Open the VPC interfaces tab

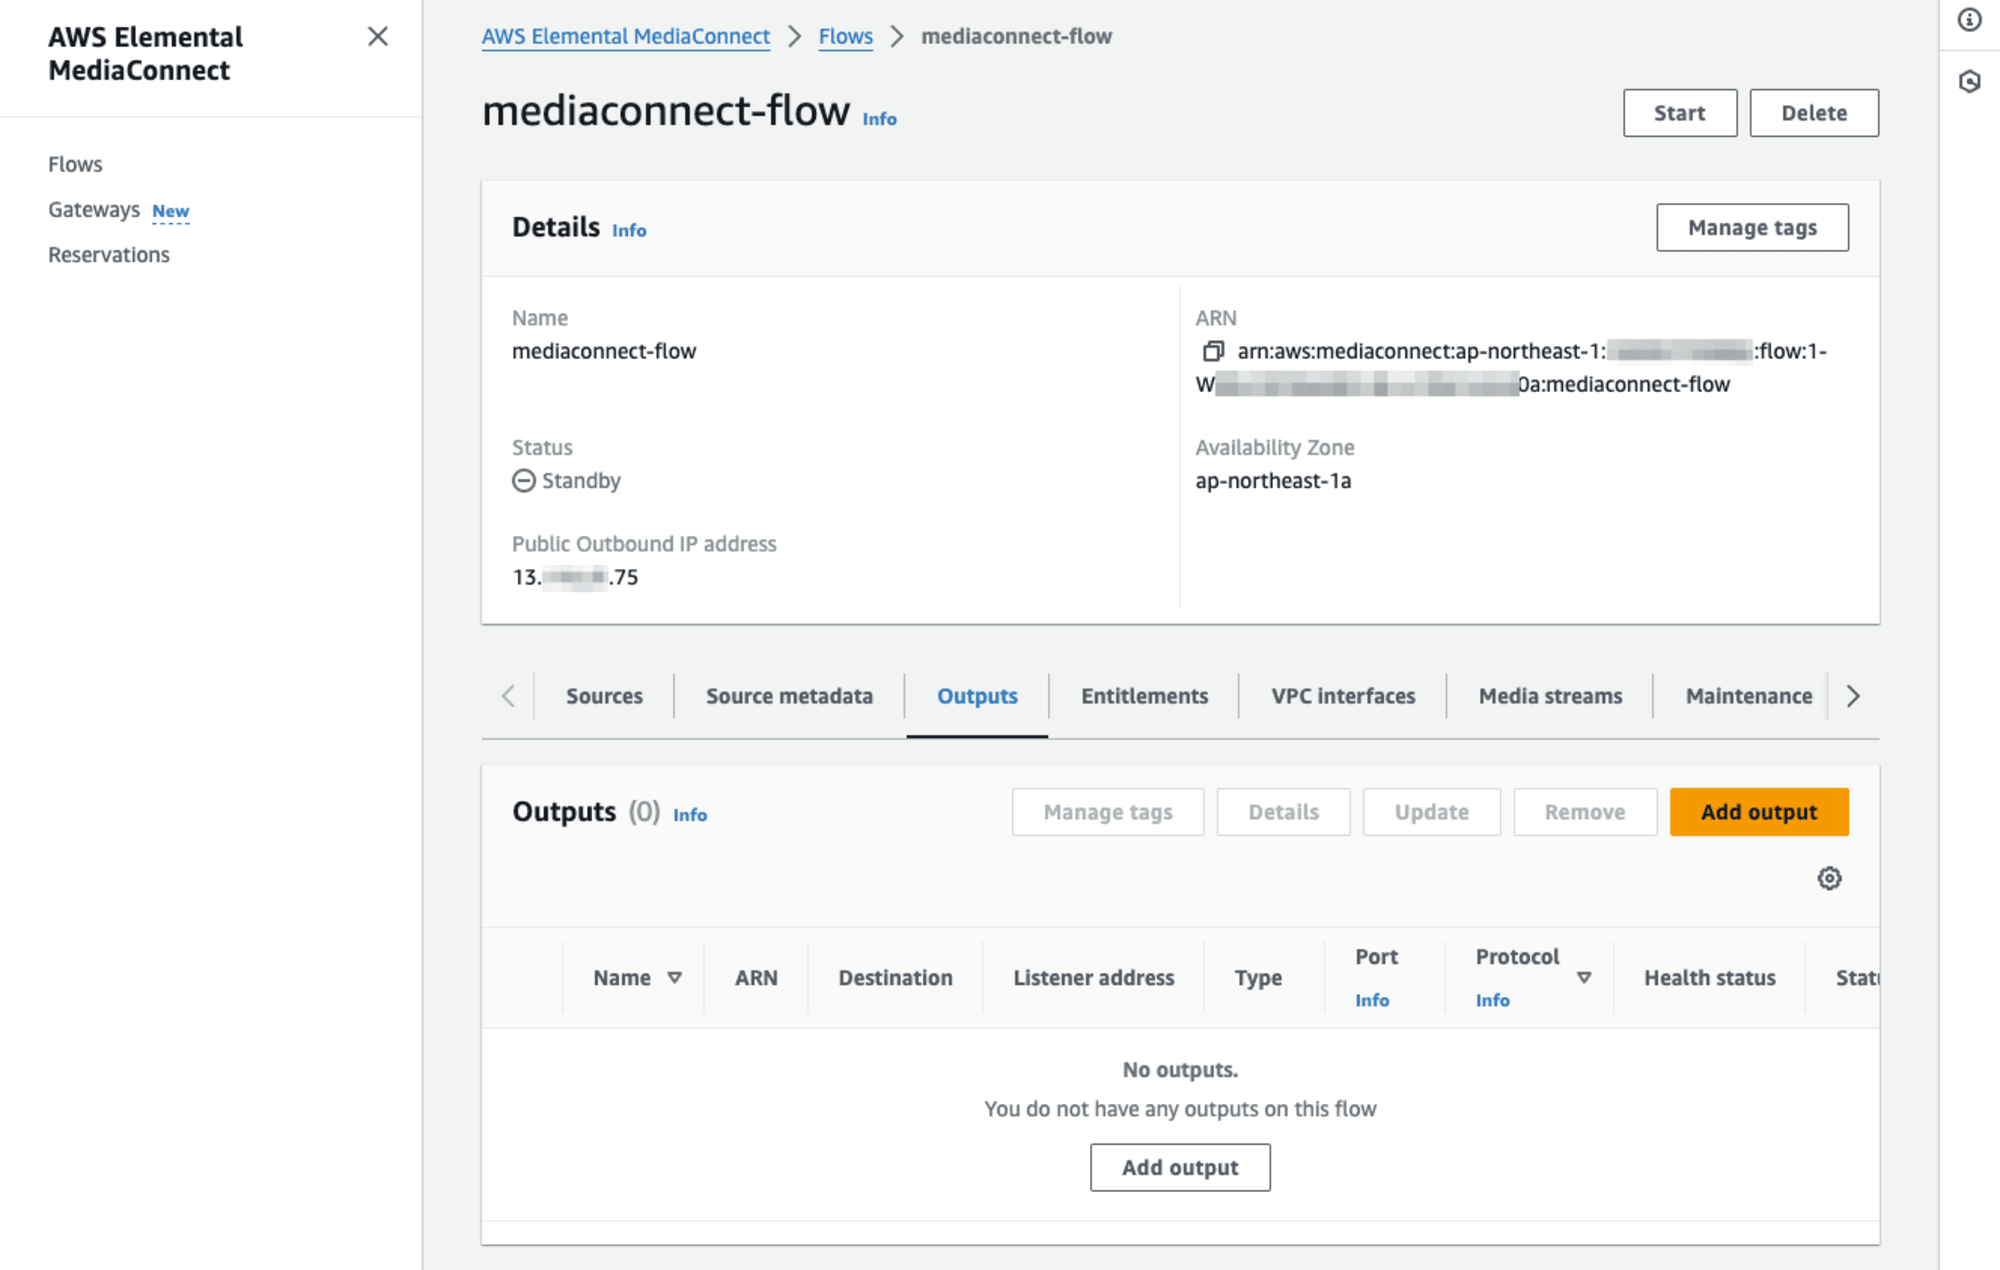point(1343,696)
